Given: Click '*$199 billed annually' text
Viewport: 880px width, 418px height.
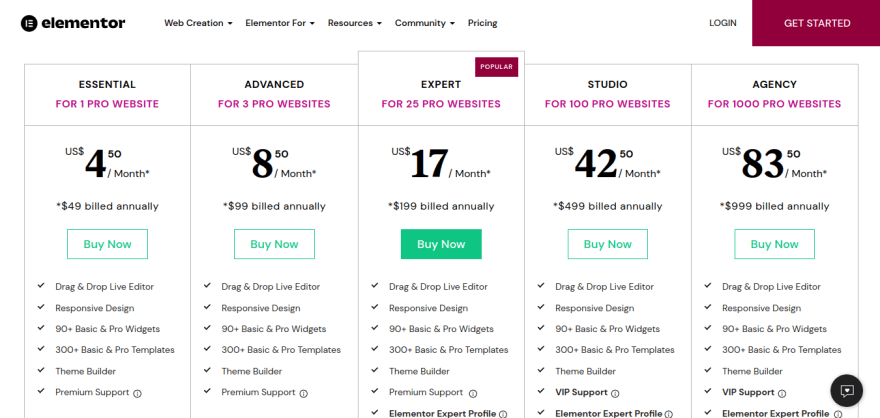Looking at the screenshot, I should 441,206.
